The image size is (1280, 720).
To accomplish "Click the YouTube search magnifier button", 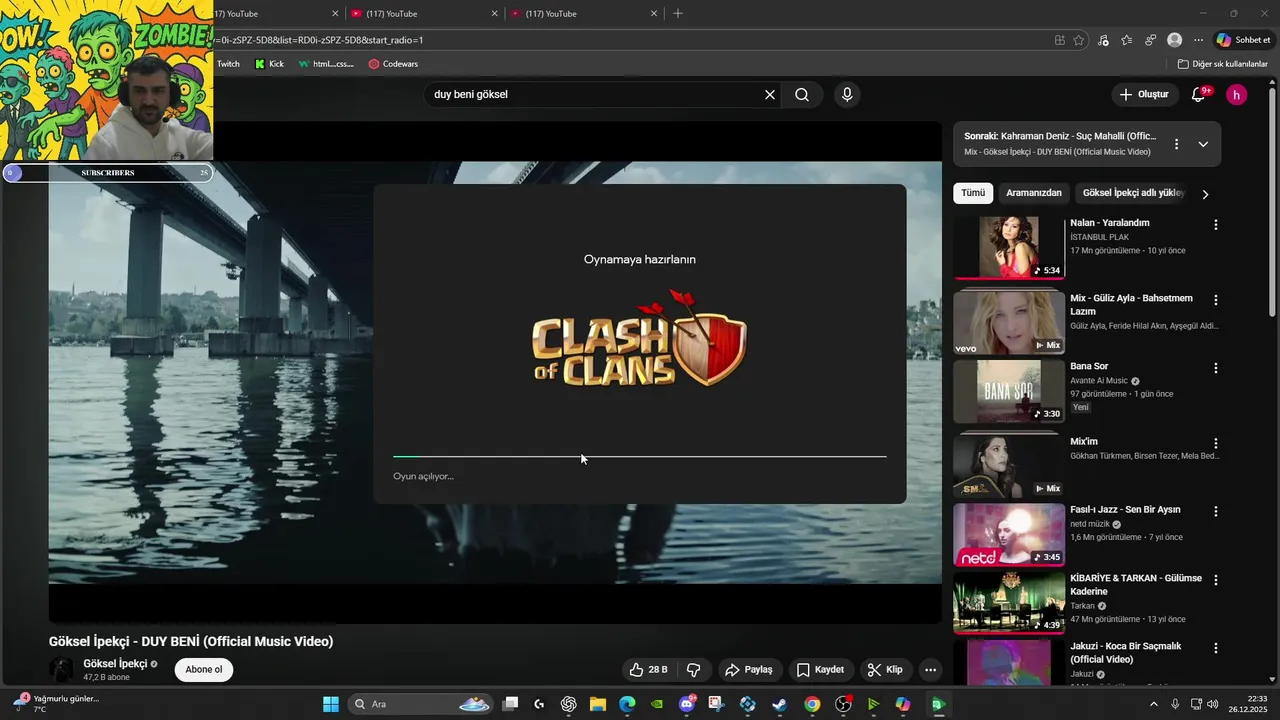I will [x=802, y=94].
